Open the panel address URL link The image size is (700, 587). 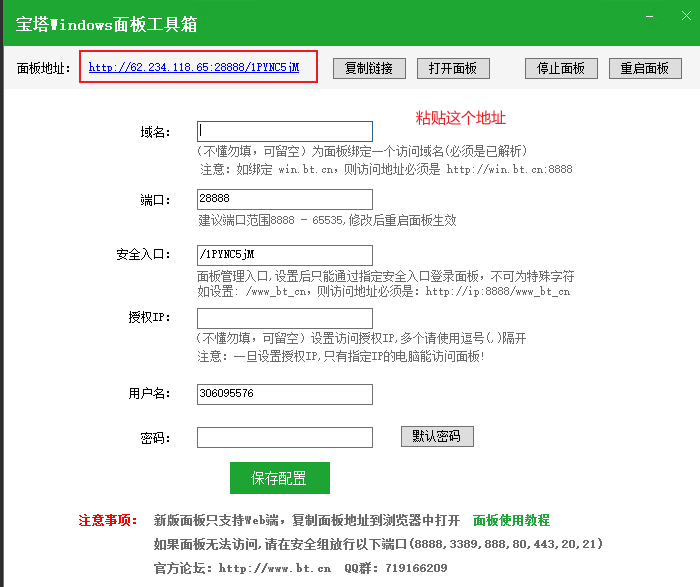click(x=194, y=67)
